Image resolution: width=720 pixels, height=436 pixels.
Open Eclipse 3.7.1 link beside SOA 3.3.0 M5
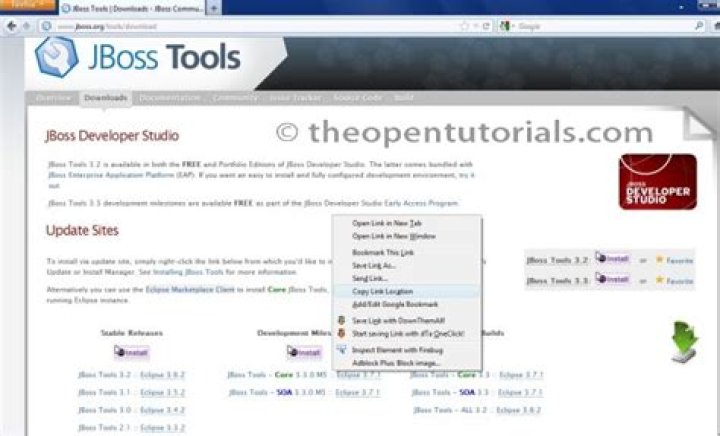coord(358,392)
